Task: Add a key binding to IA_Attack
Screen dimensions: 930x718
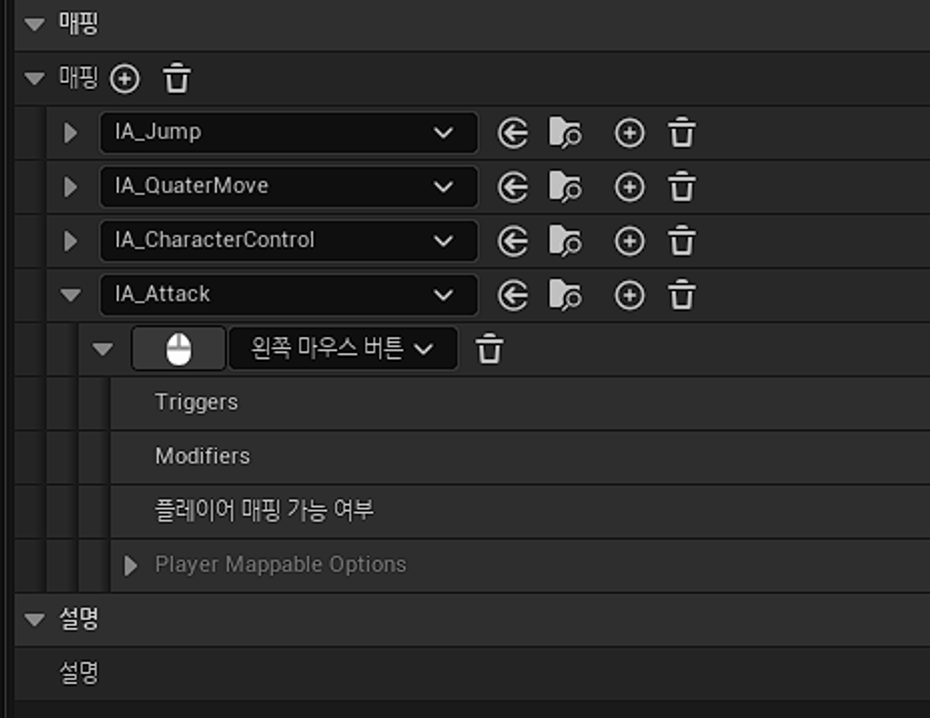Action: [x=629, y=295]
